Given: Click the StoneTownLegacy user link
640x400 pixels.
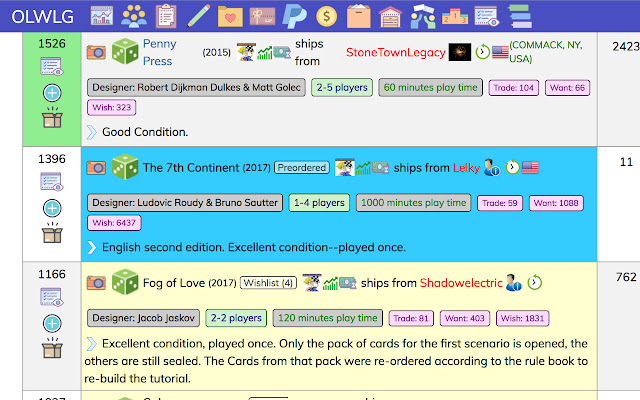Looking at the screenshot, I should (x=396, y=52).
